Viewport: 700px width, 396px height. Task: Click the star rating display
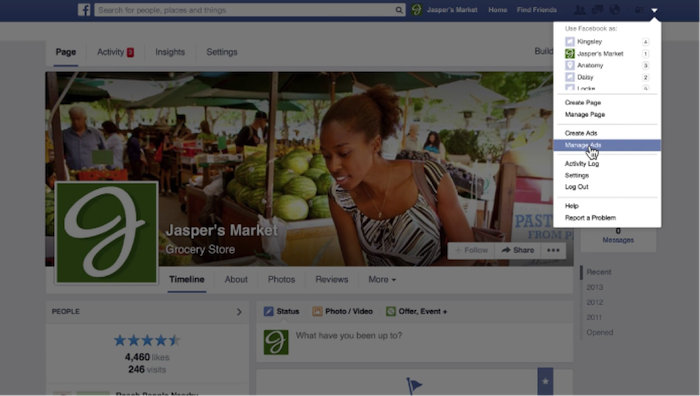click(x=147, y=341)
